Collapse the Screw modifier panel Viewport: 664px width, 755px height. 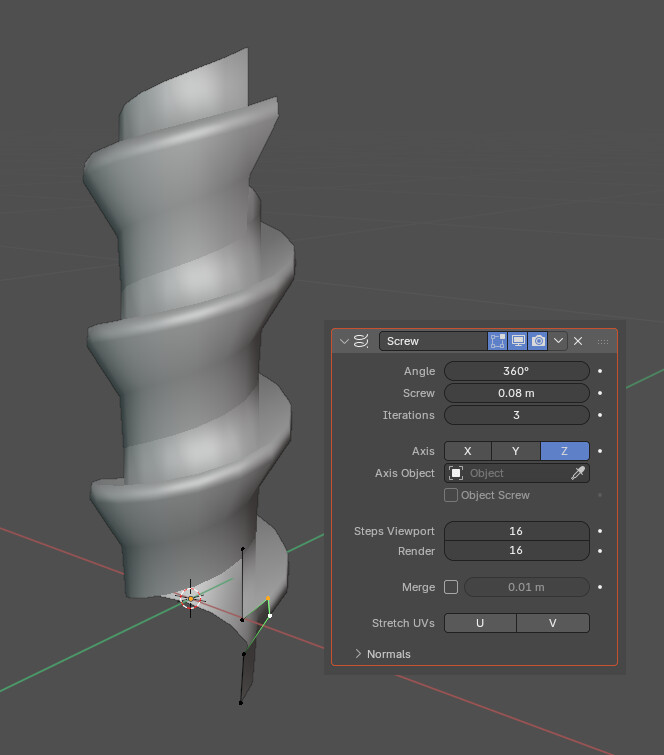344,341
